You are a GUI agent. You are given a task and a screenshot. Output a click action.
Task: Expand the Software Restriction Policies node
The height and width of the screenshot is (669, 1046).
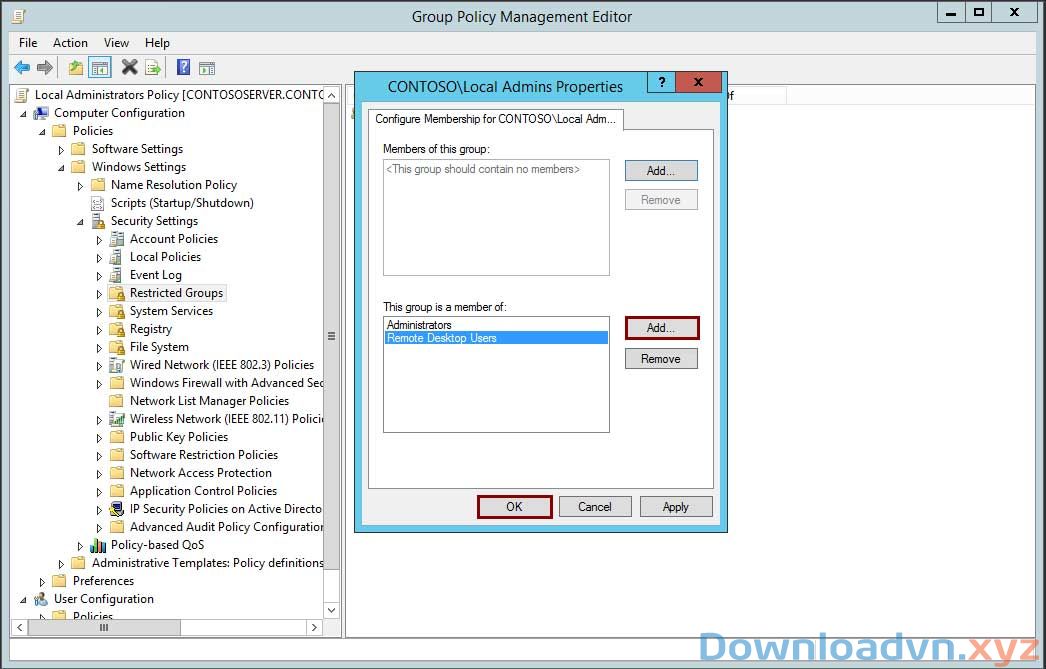pos(99,456)
